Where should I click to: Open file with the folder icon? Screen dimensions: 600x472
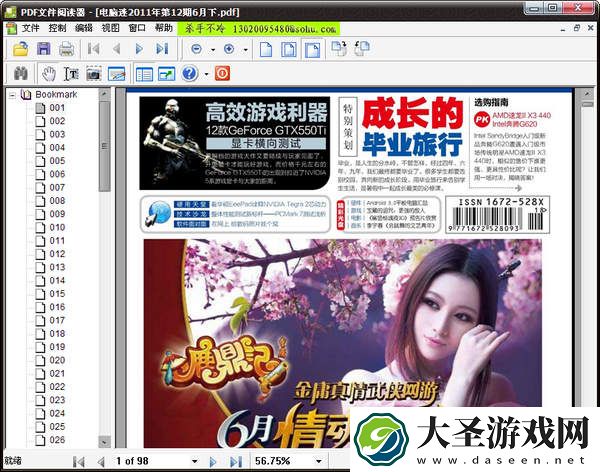(20, 49)
